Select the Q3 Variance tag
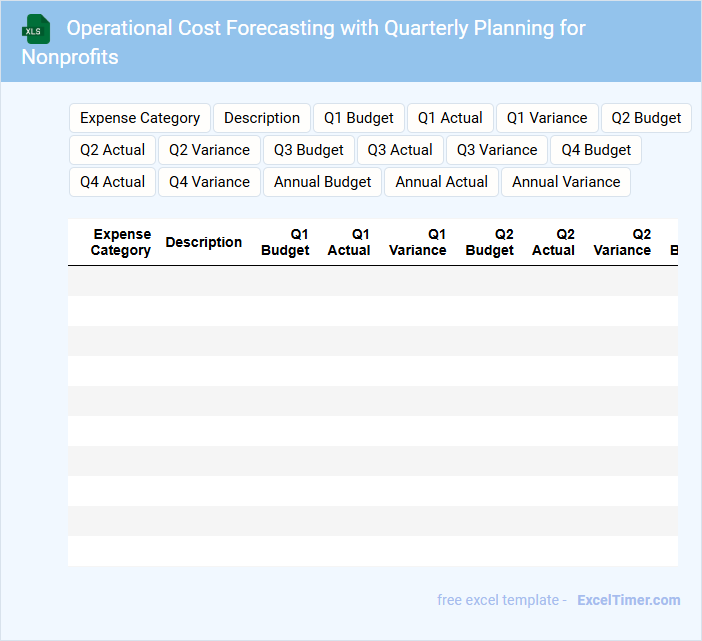Viewport: 702px width, 641px height. (497, 150)
